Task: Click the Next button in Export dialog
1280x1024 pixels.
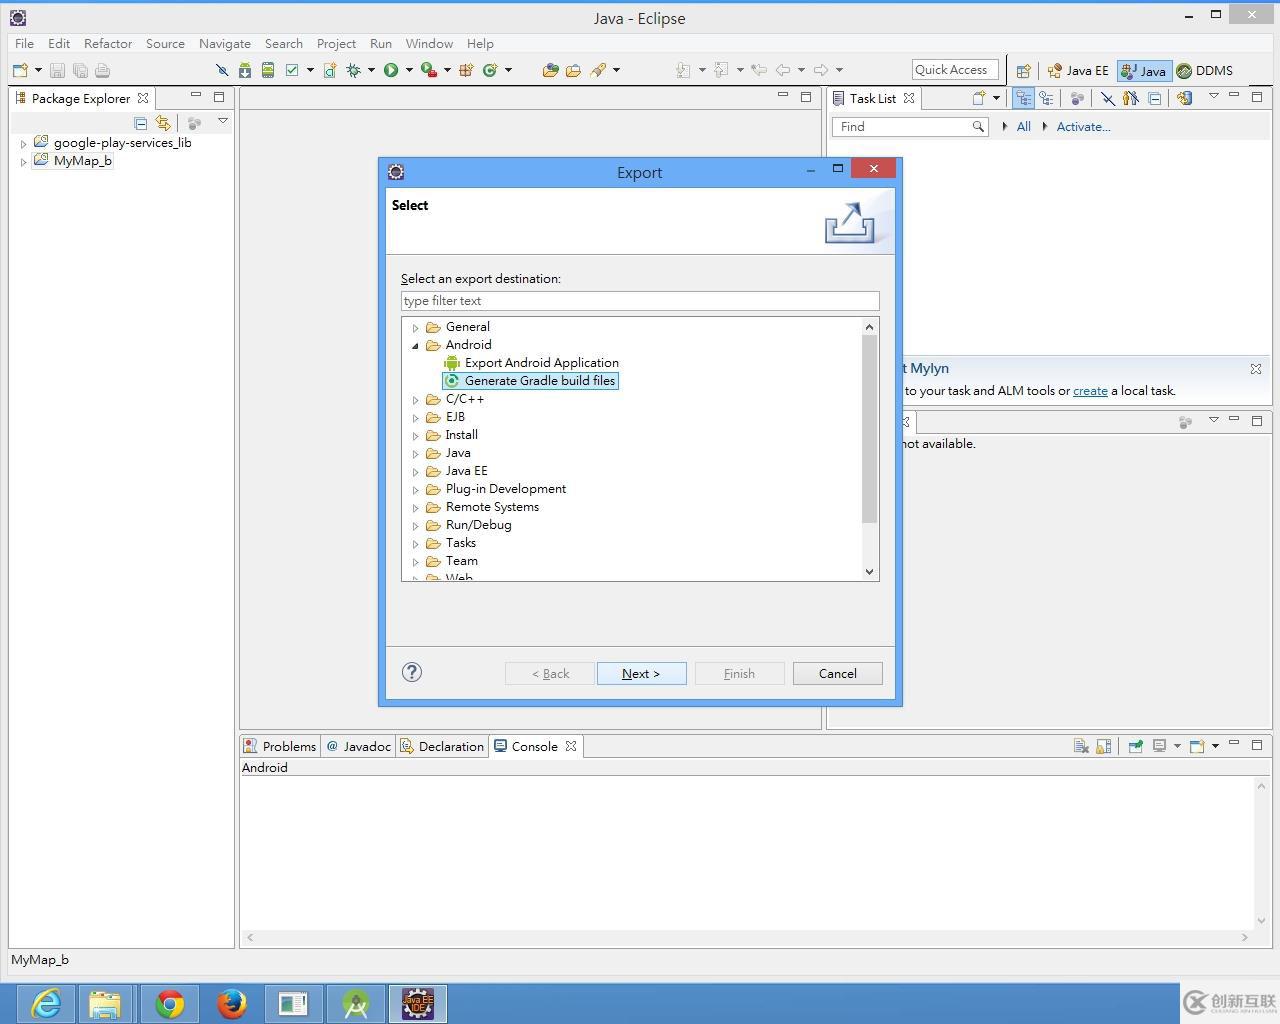Action: pos(641,673)
